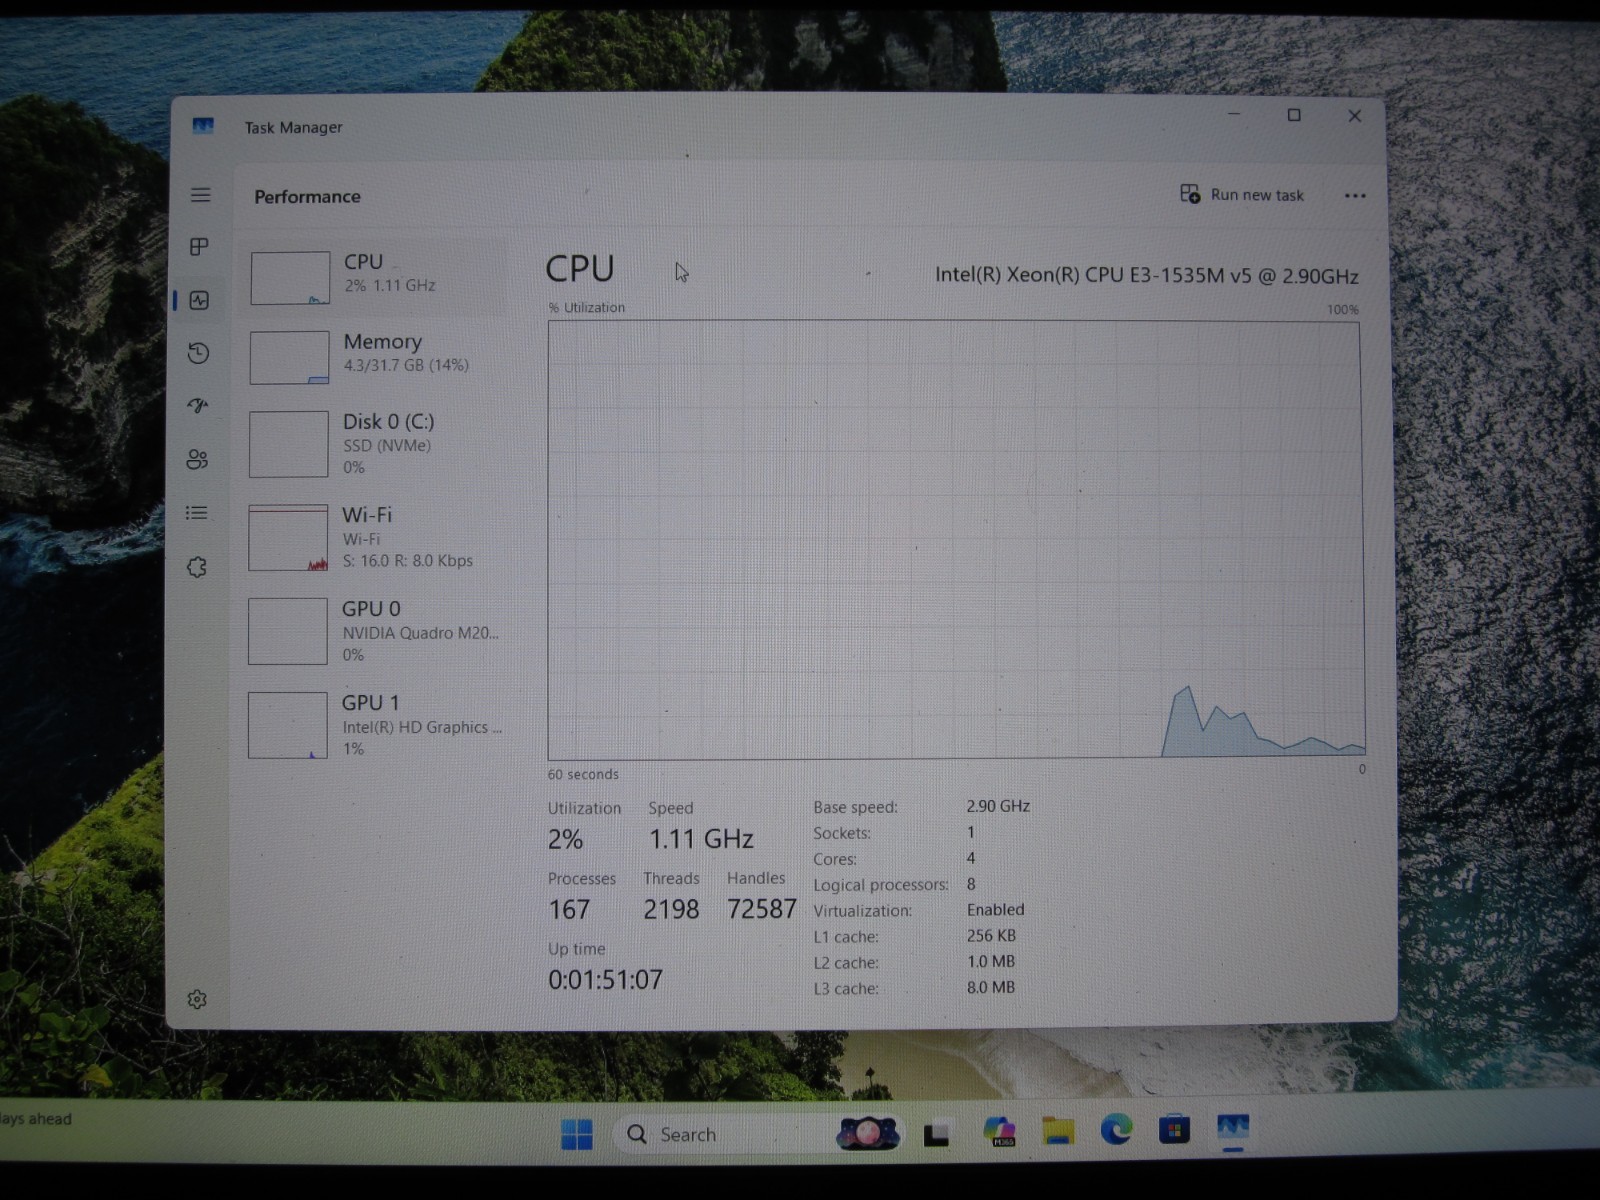
Task: Click the Logical processors label
Action: (x=880, y=885)
